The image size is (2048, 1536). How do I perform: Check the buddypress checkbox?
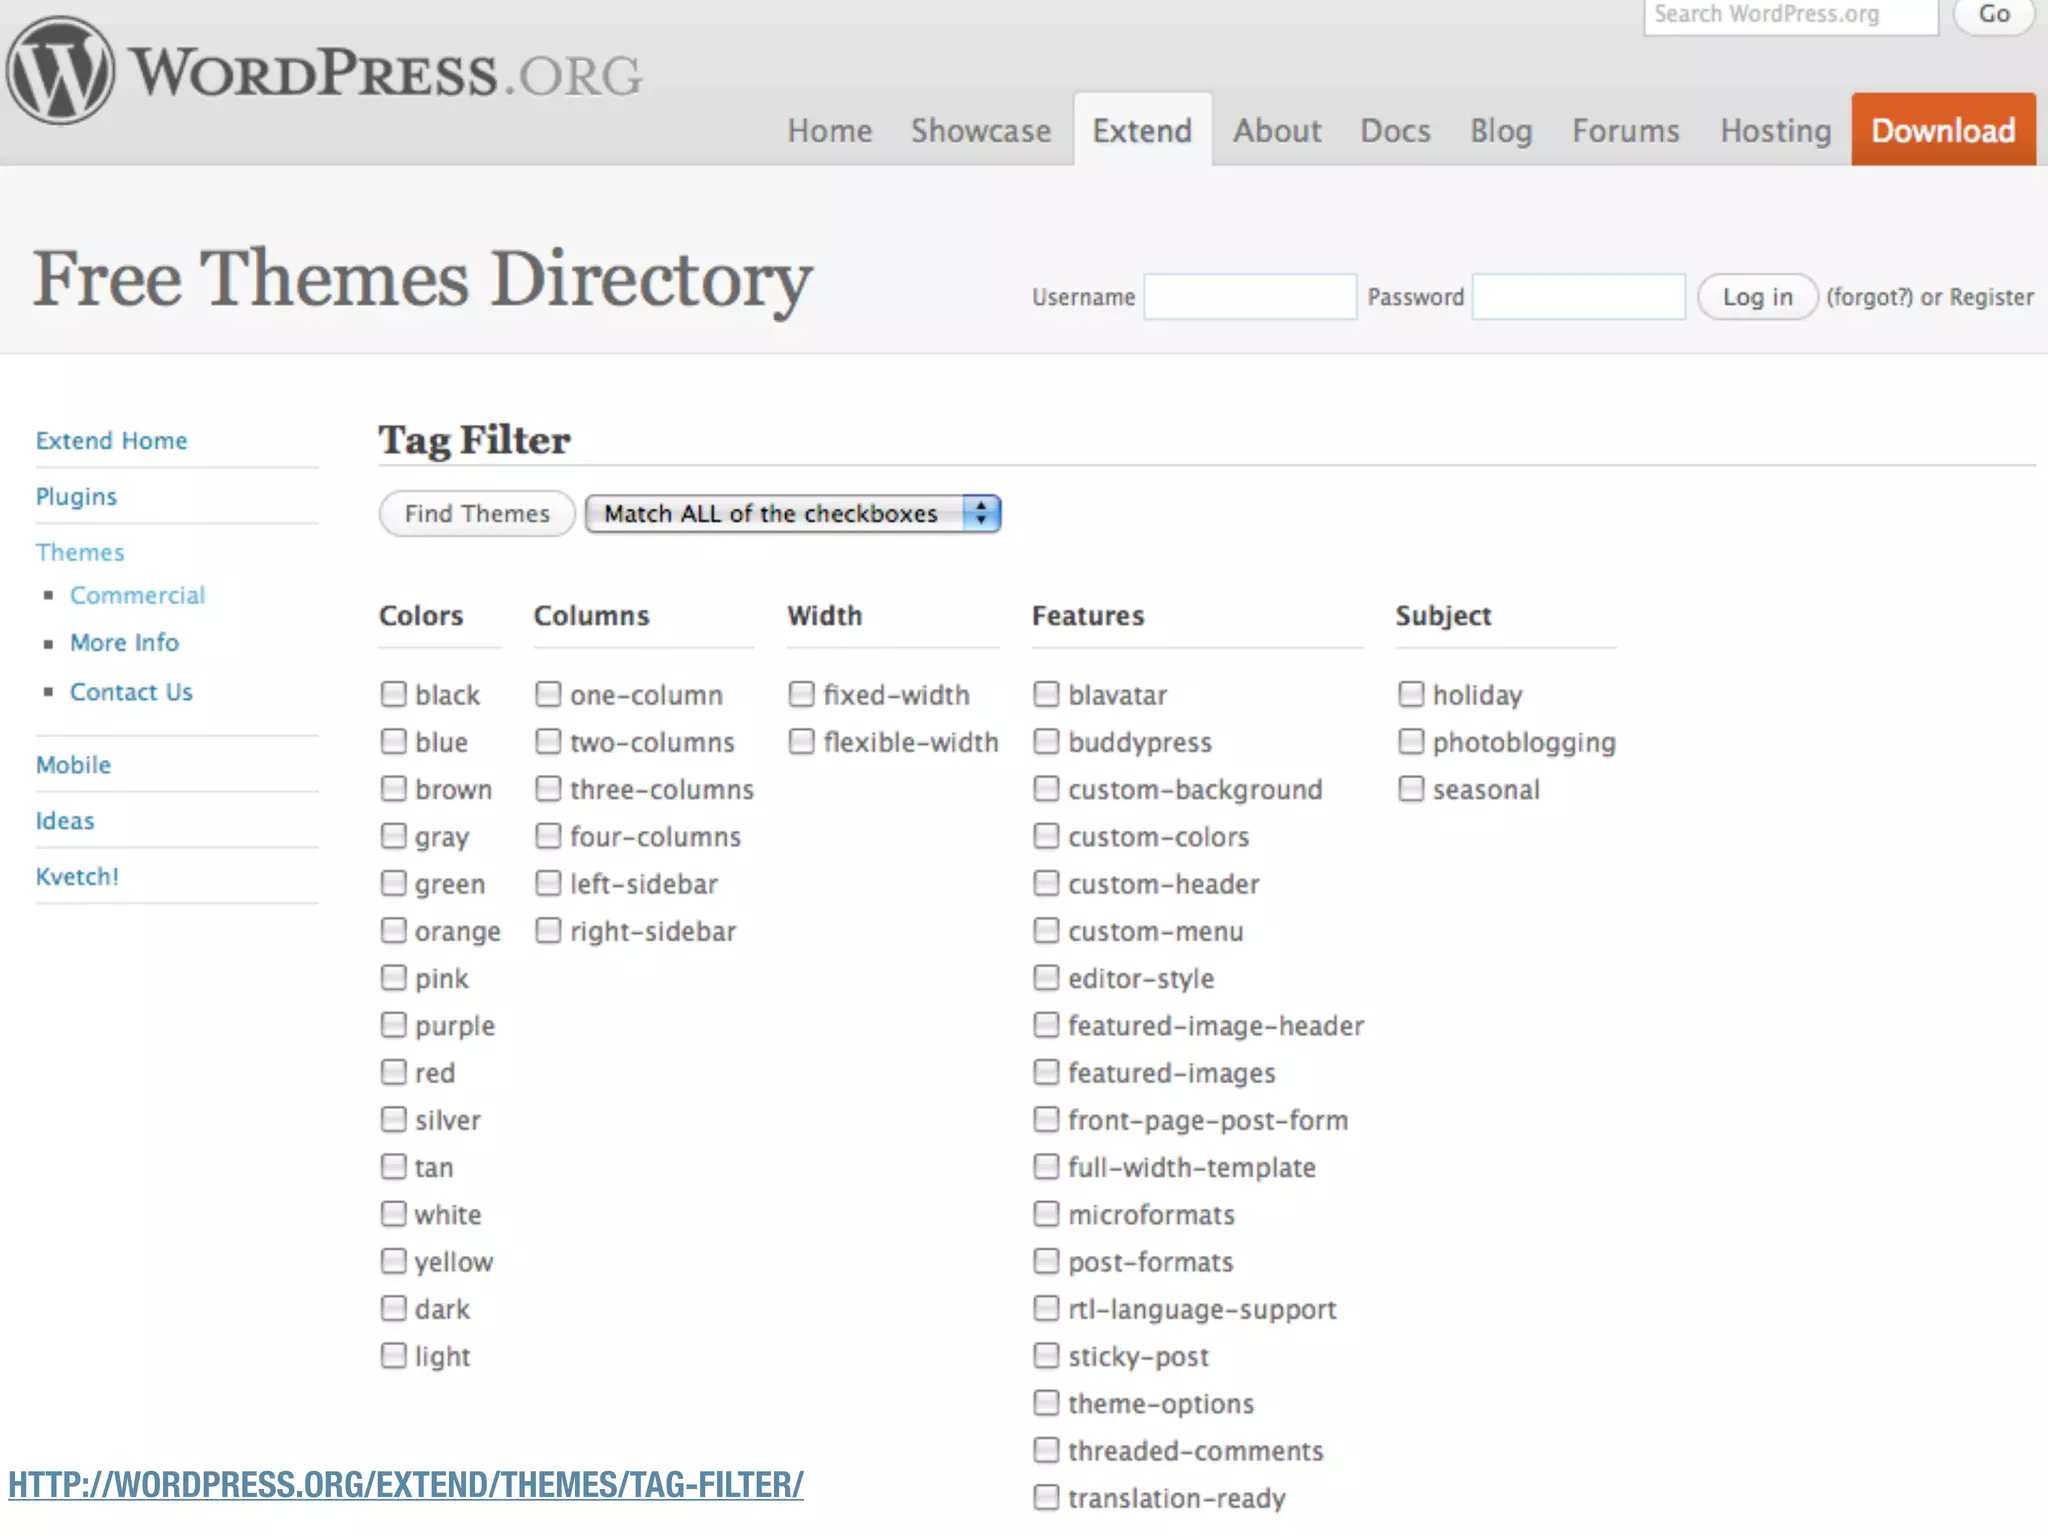1046,741
